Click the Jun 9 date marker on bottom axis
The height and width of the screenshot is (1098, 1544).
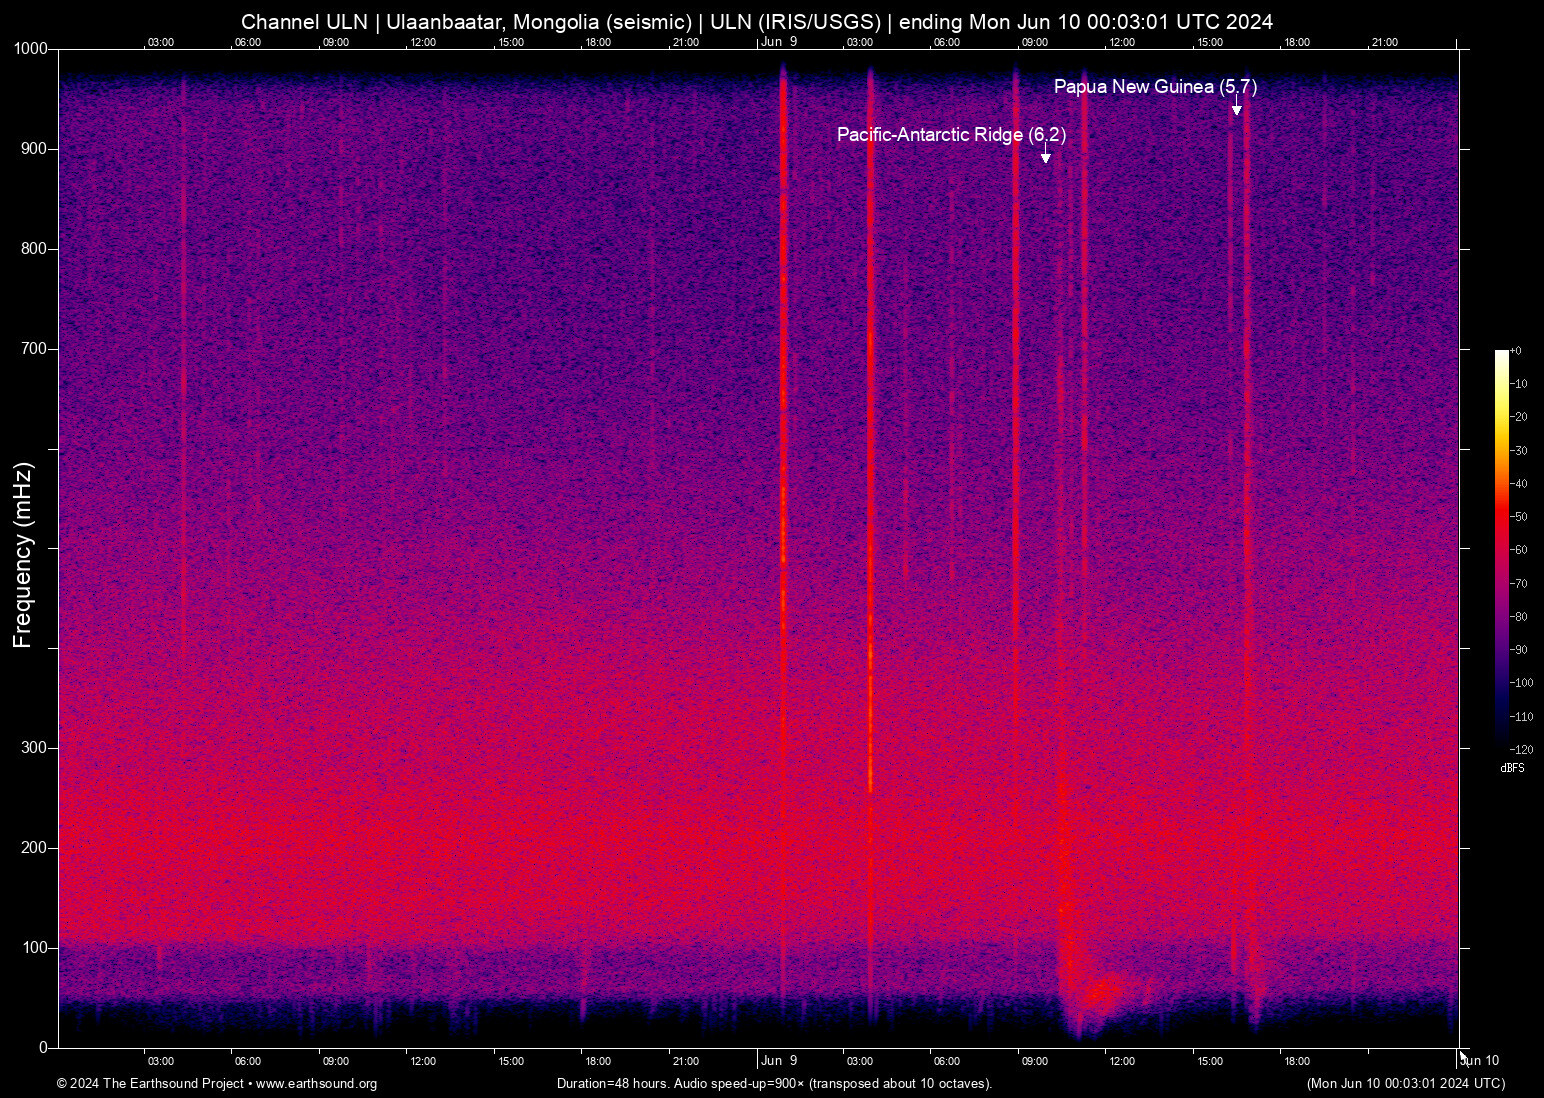[x=779, y=1060]
